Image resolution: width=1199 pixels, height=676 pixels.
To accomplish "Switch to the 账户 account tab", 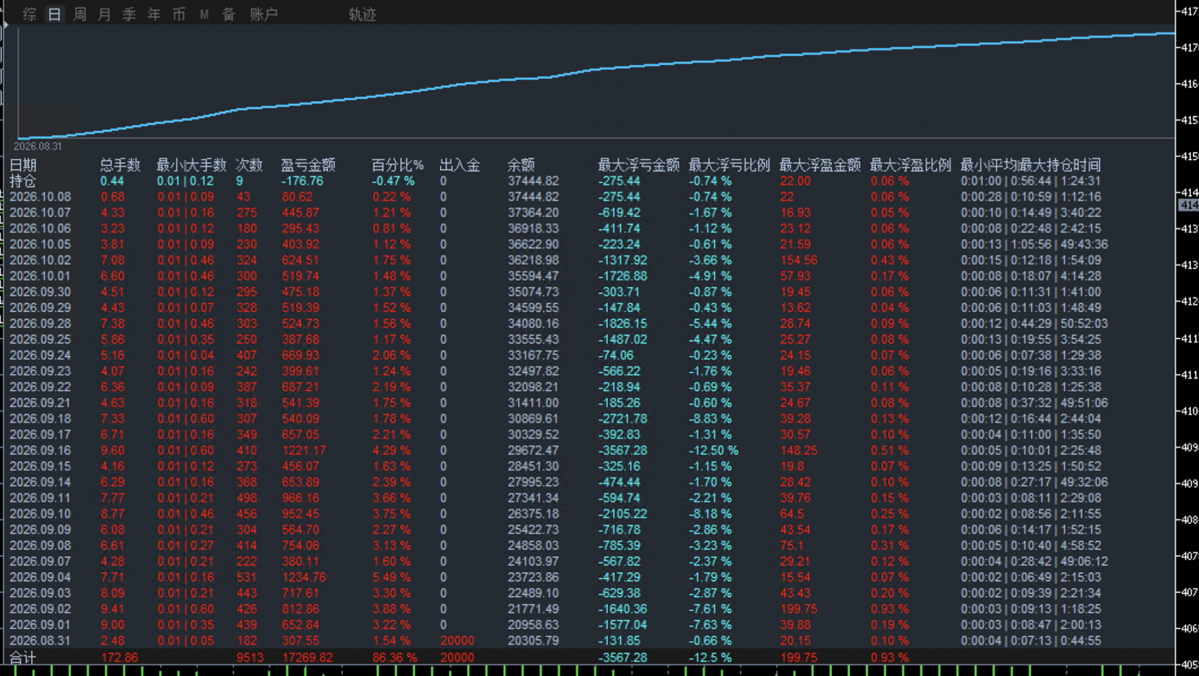I will tap(264, 14).
